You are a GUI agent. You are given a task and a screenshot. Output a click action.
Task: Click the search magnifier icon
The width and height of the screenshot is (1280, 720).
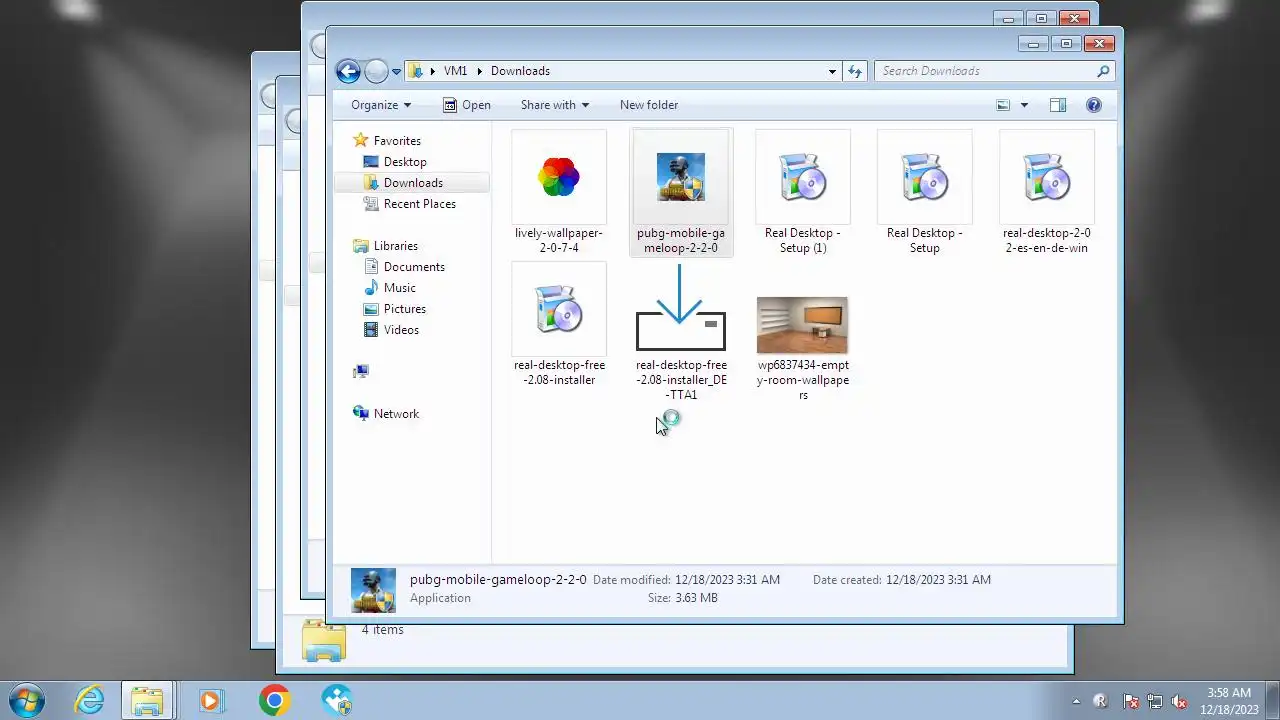1103,71
